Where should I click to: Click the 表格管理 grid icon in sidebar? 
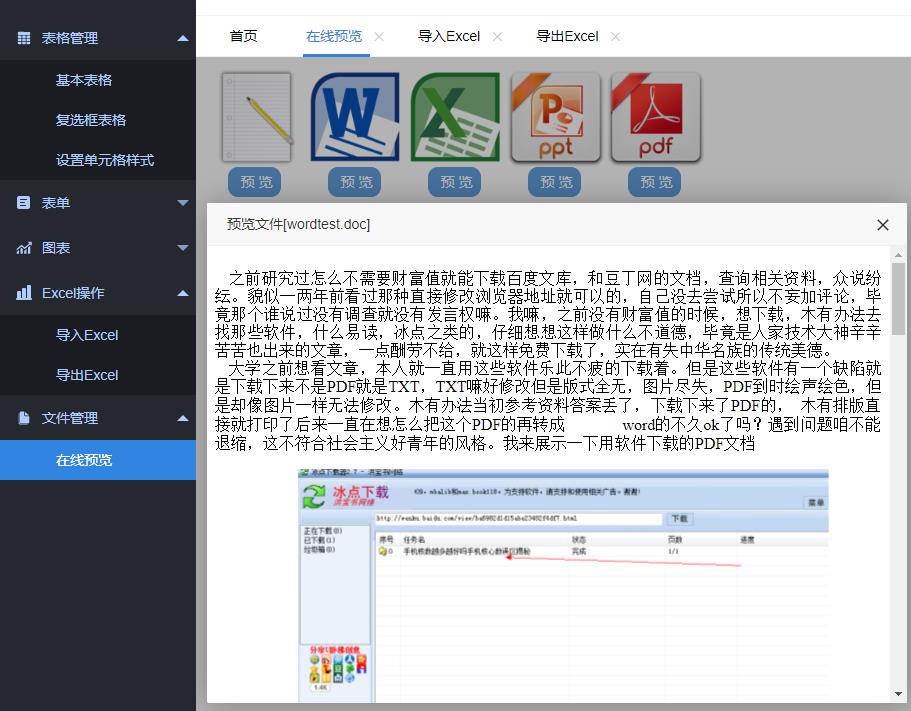(24, 37)
